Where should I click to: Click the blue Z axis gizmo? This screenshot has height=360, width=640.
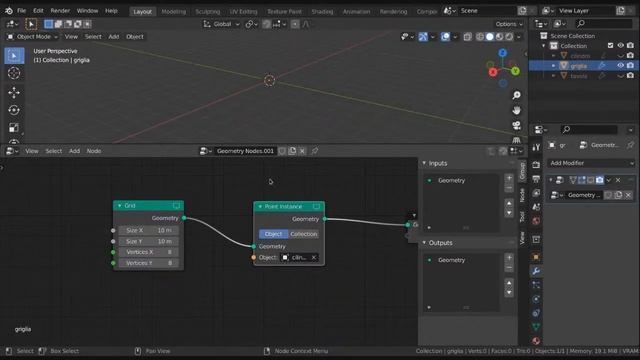(x=502, y=53)
